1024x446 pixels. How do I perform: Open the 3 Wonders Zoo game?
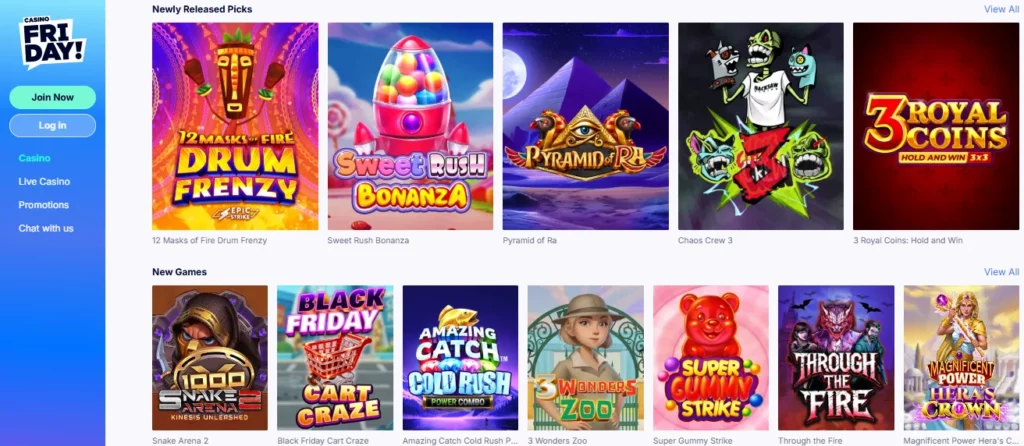coord(586,357)
